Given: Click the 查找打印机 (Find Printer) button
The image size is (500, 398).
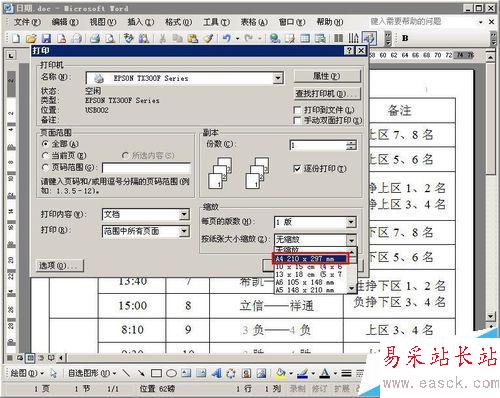Looking at the screenshot, I should click(x=327, y=94).
